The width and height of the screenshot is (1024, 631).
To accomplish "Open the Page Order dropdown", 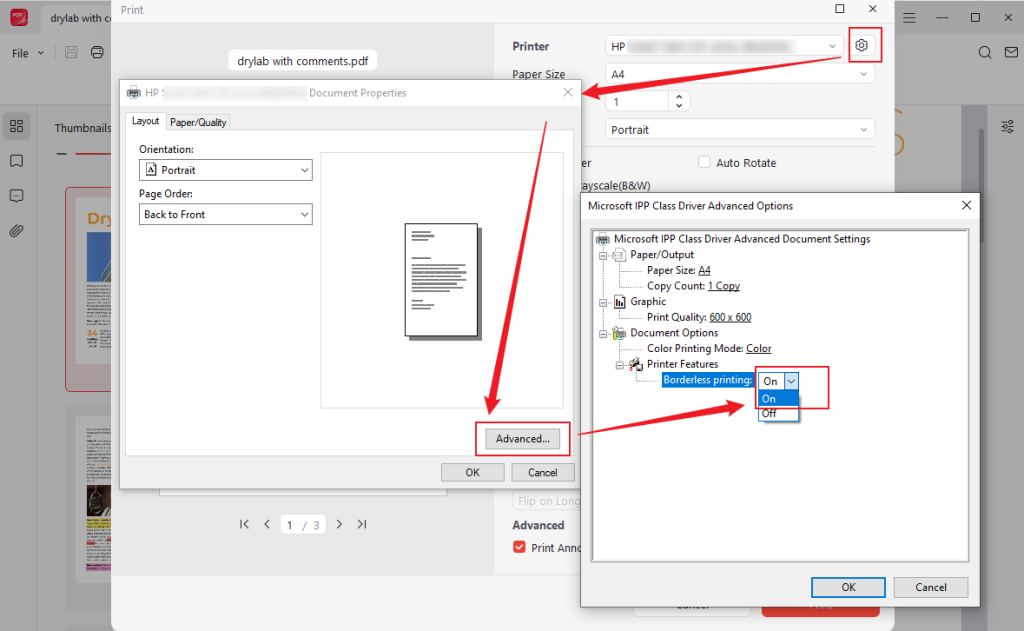I will pyautogui.click(x=224, y=214).
